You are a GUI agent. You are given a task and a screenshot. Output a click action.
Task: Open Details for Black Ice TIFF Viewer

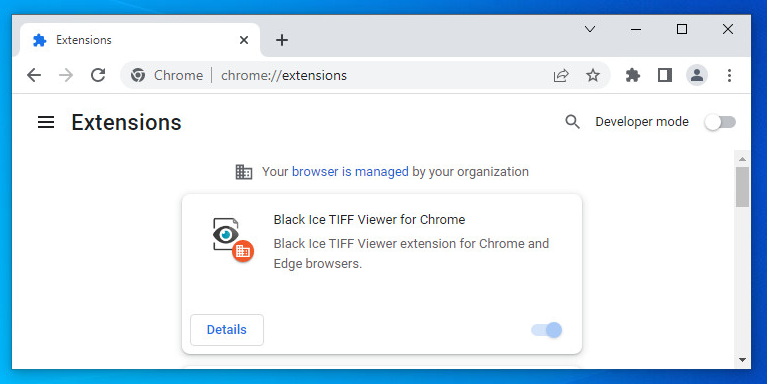[x=227, y=330]
